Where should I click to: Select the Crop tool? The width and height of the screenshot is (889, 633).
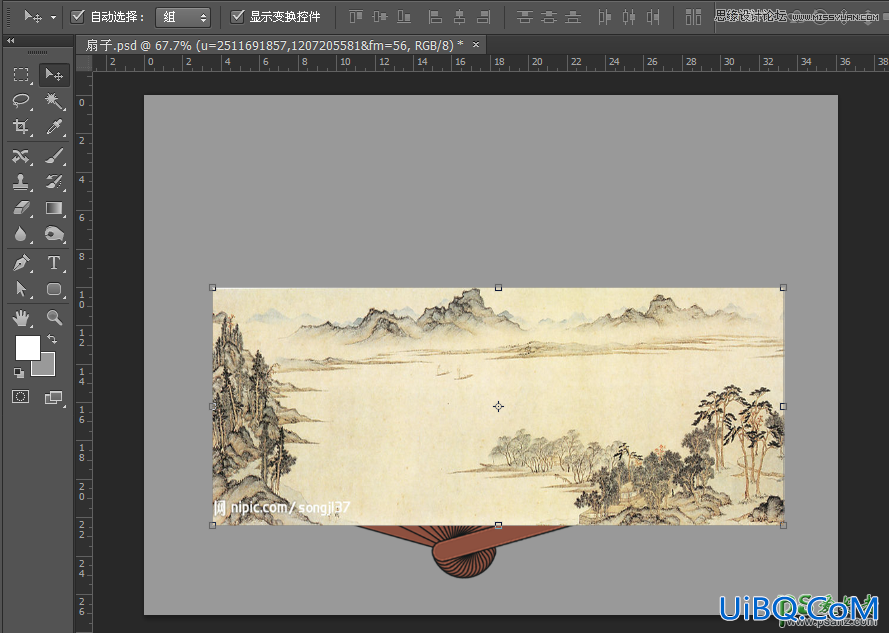(x=21, y=126)
